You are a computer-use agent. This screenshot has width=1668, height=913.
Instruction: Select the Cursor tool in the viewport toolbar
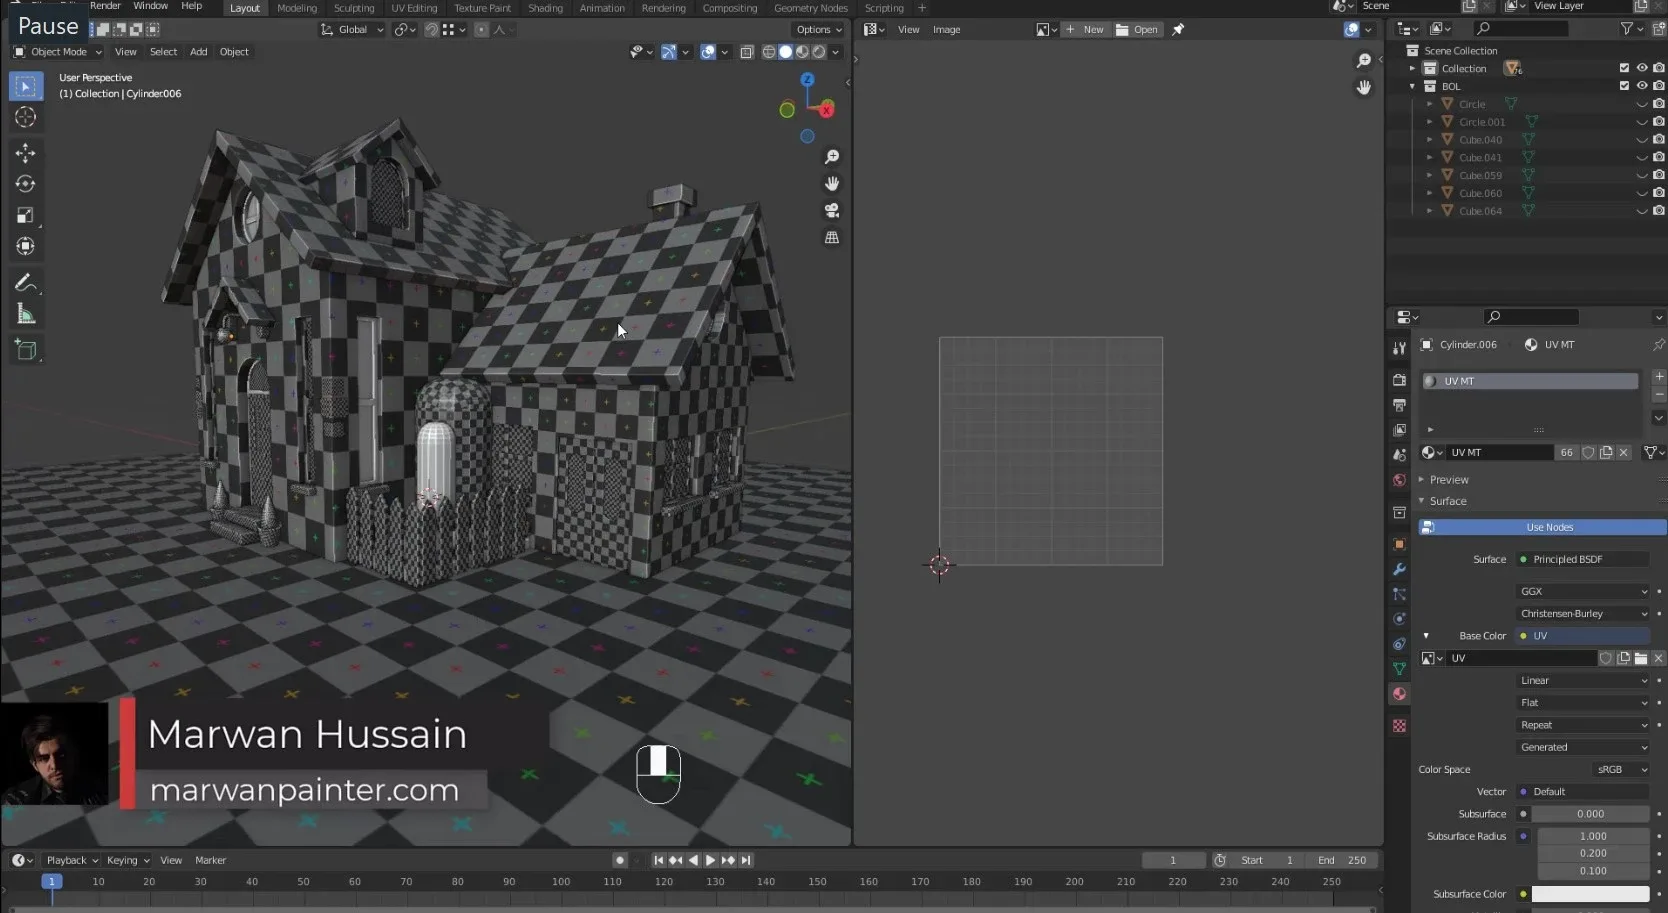point(26,117)
